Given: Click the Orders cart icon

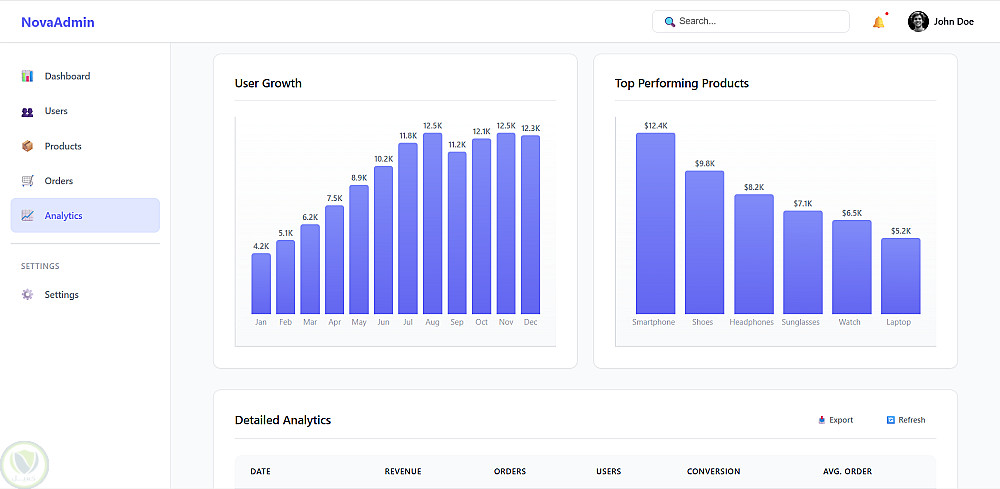Looking at the screenshot, I should click(x=28, y=181).
